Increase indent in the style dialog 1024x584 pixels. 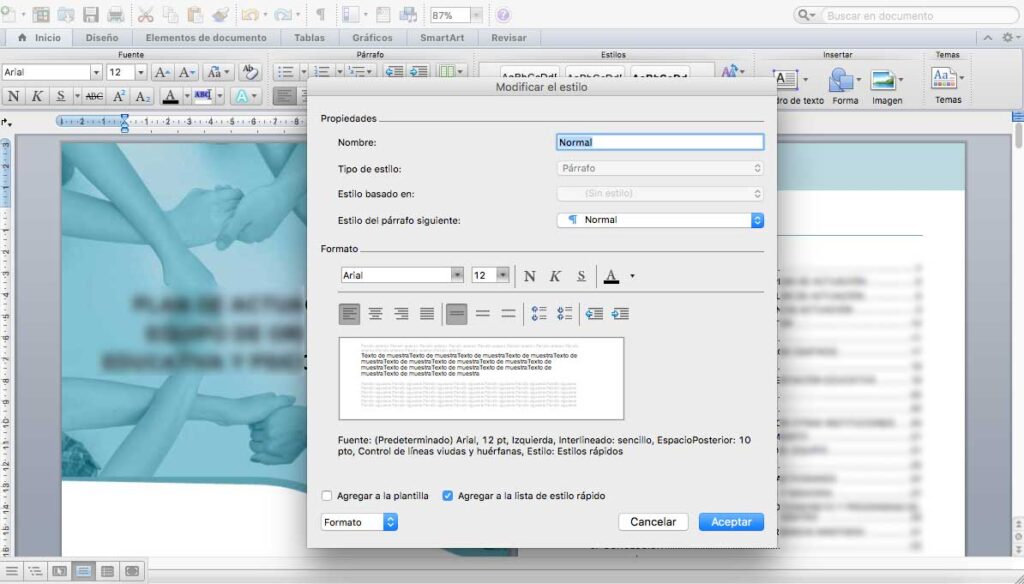coord(620,314)
